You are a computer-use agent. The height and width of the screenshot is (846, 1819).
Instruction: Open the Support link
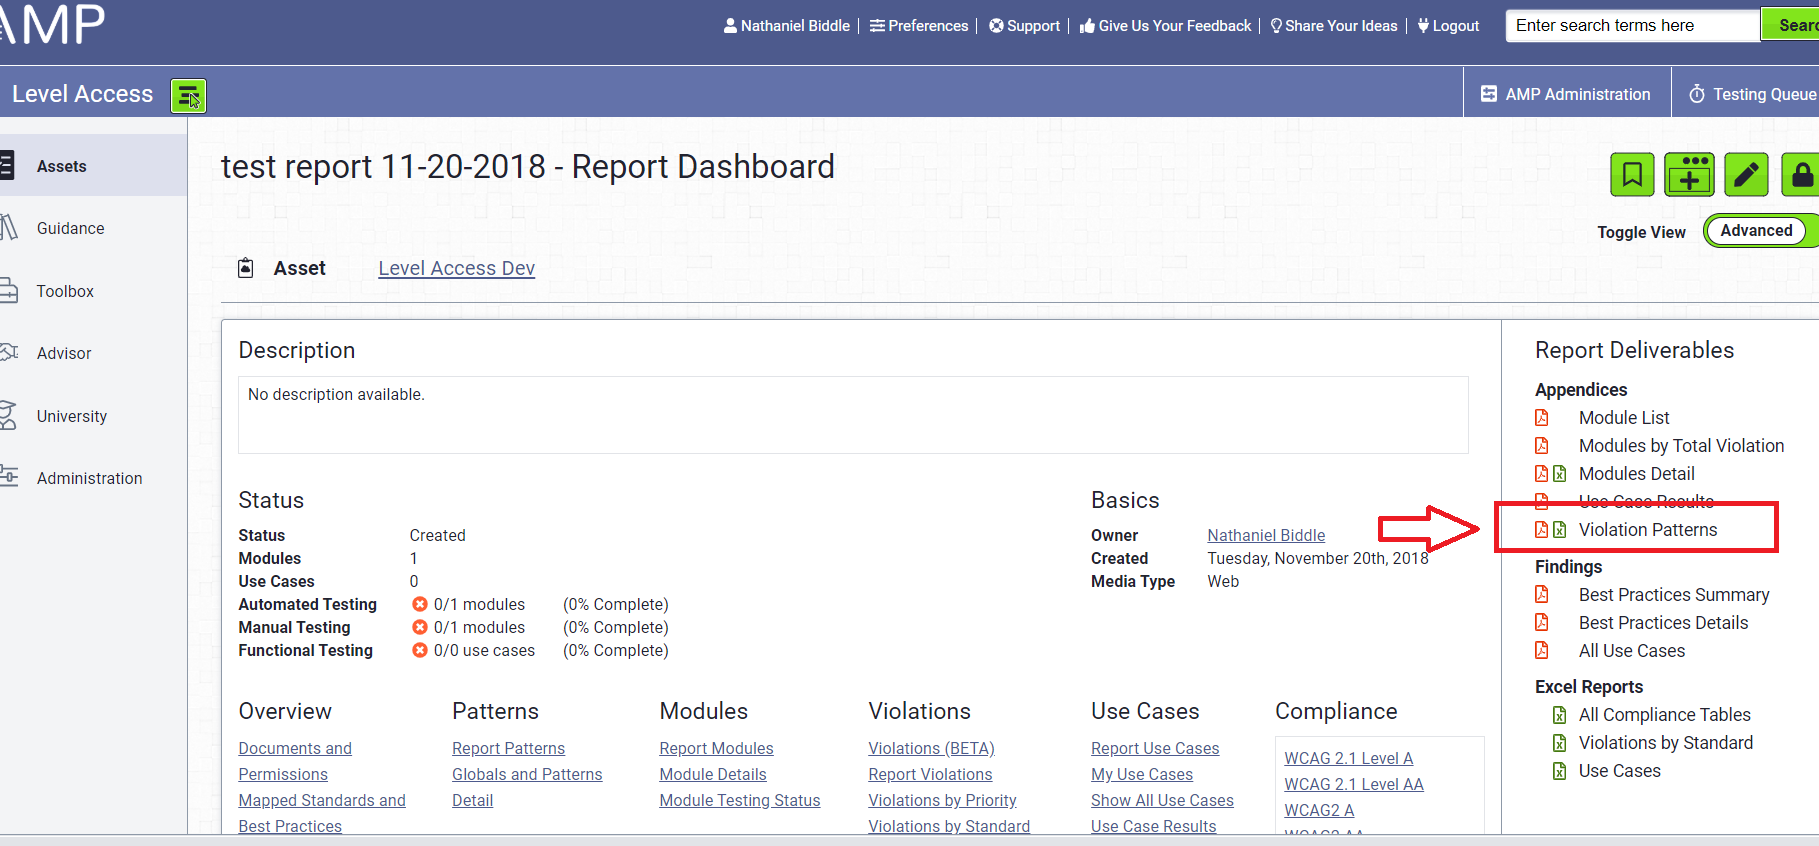[x=1025, y=26]
